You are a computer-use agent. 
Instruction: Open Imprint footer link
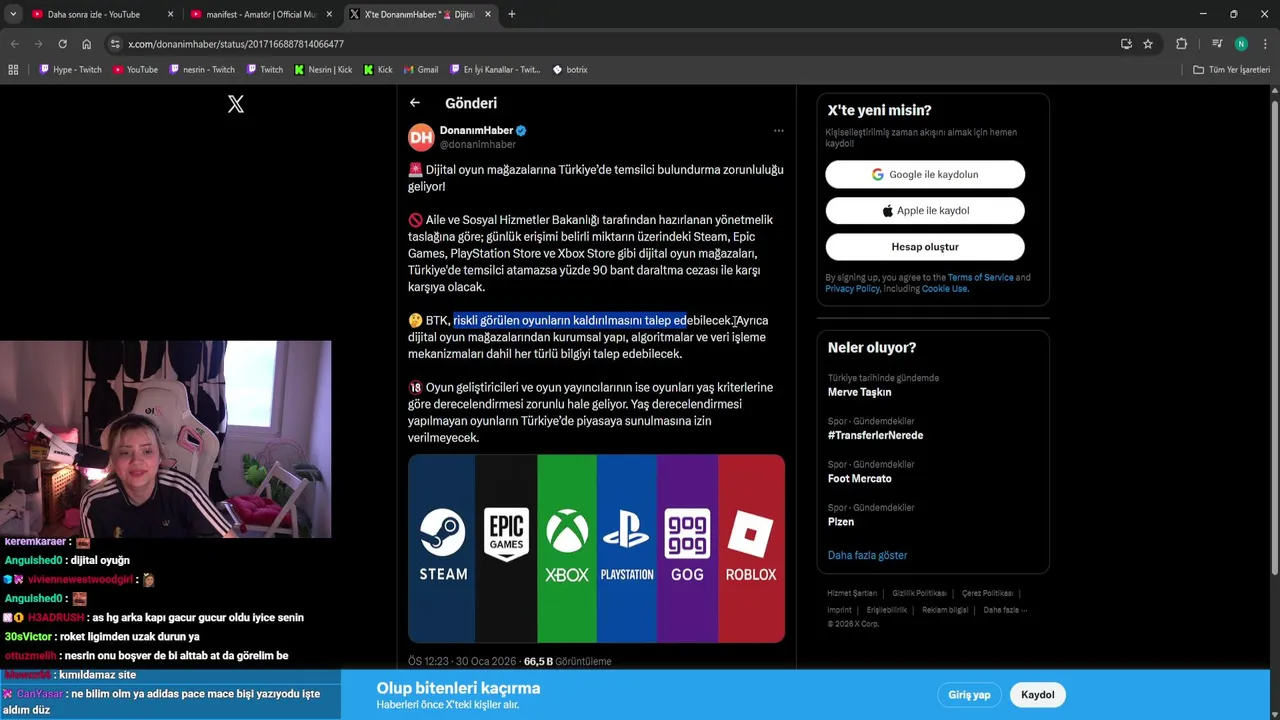pos(839,609)
